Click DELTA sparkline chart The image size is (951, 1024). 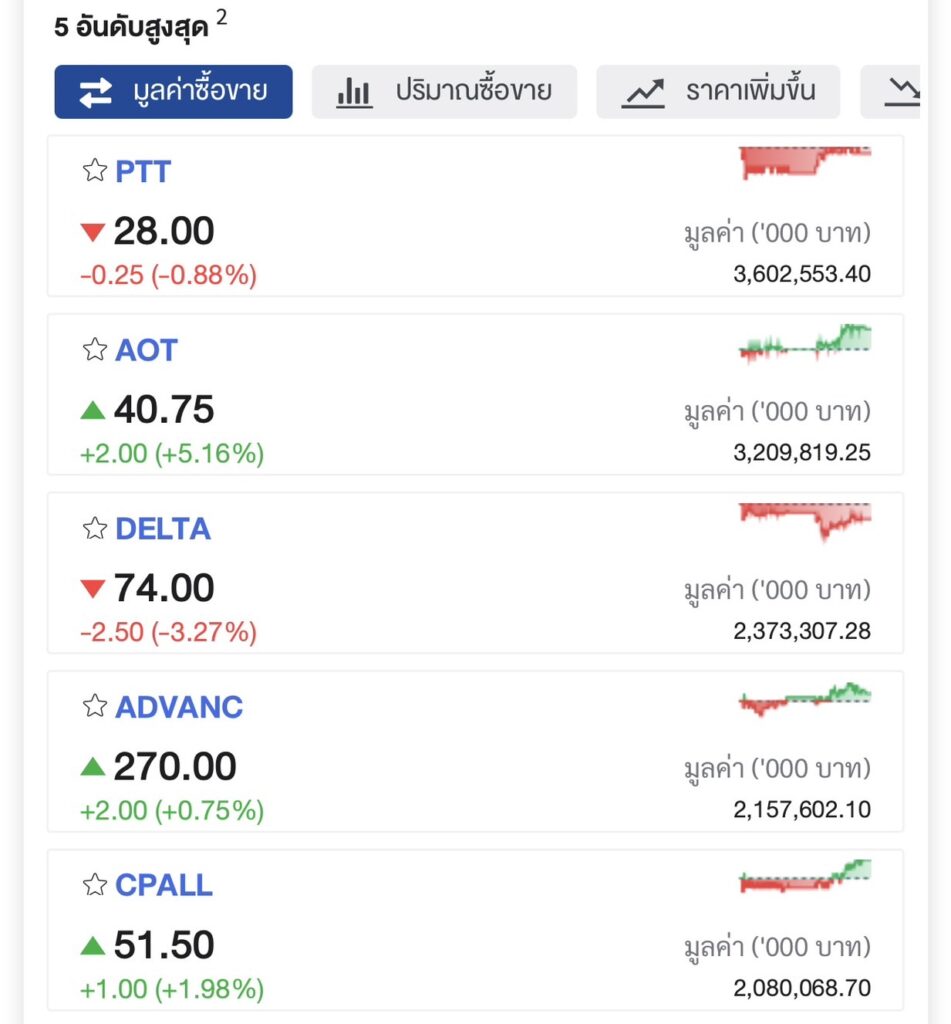pos(804,519)
